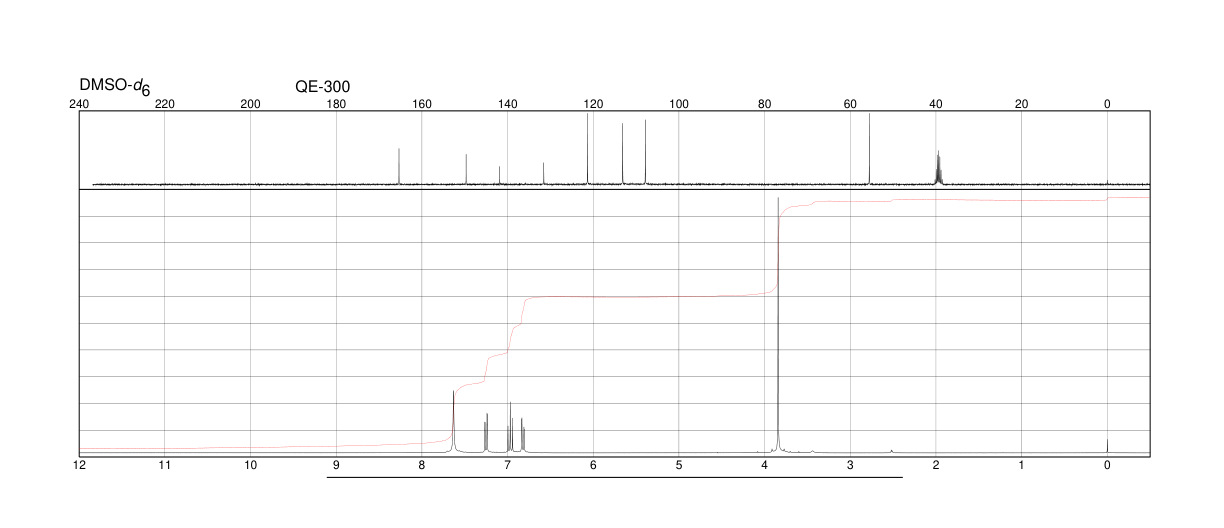The height and width of the screenshot is (528, 1224).
Task: Pick the tall proton singlet near 3.85 ppm
Action: point(778,325)
